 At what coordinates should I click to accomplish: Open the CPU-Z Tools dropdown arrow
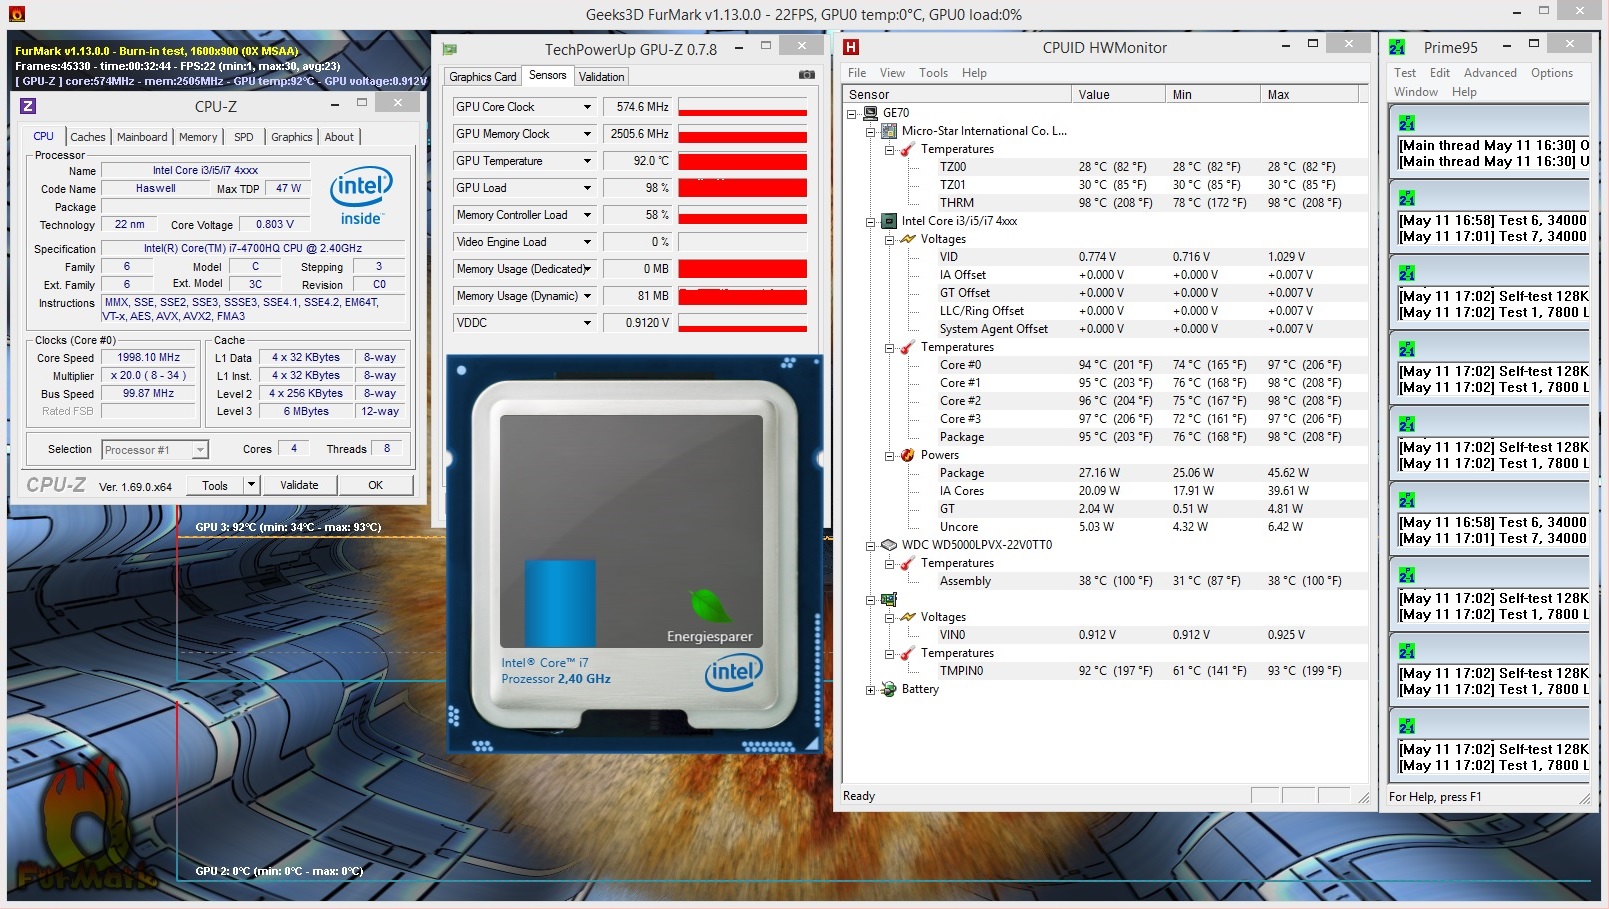pyautogui.click(x=251, y=485)
